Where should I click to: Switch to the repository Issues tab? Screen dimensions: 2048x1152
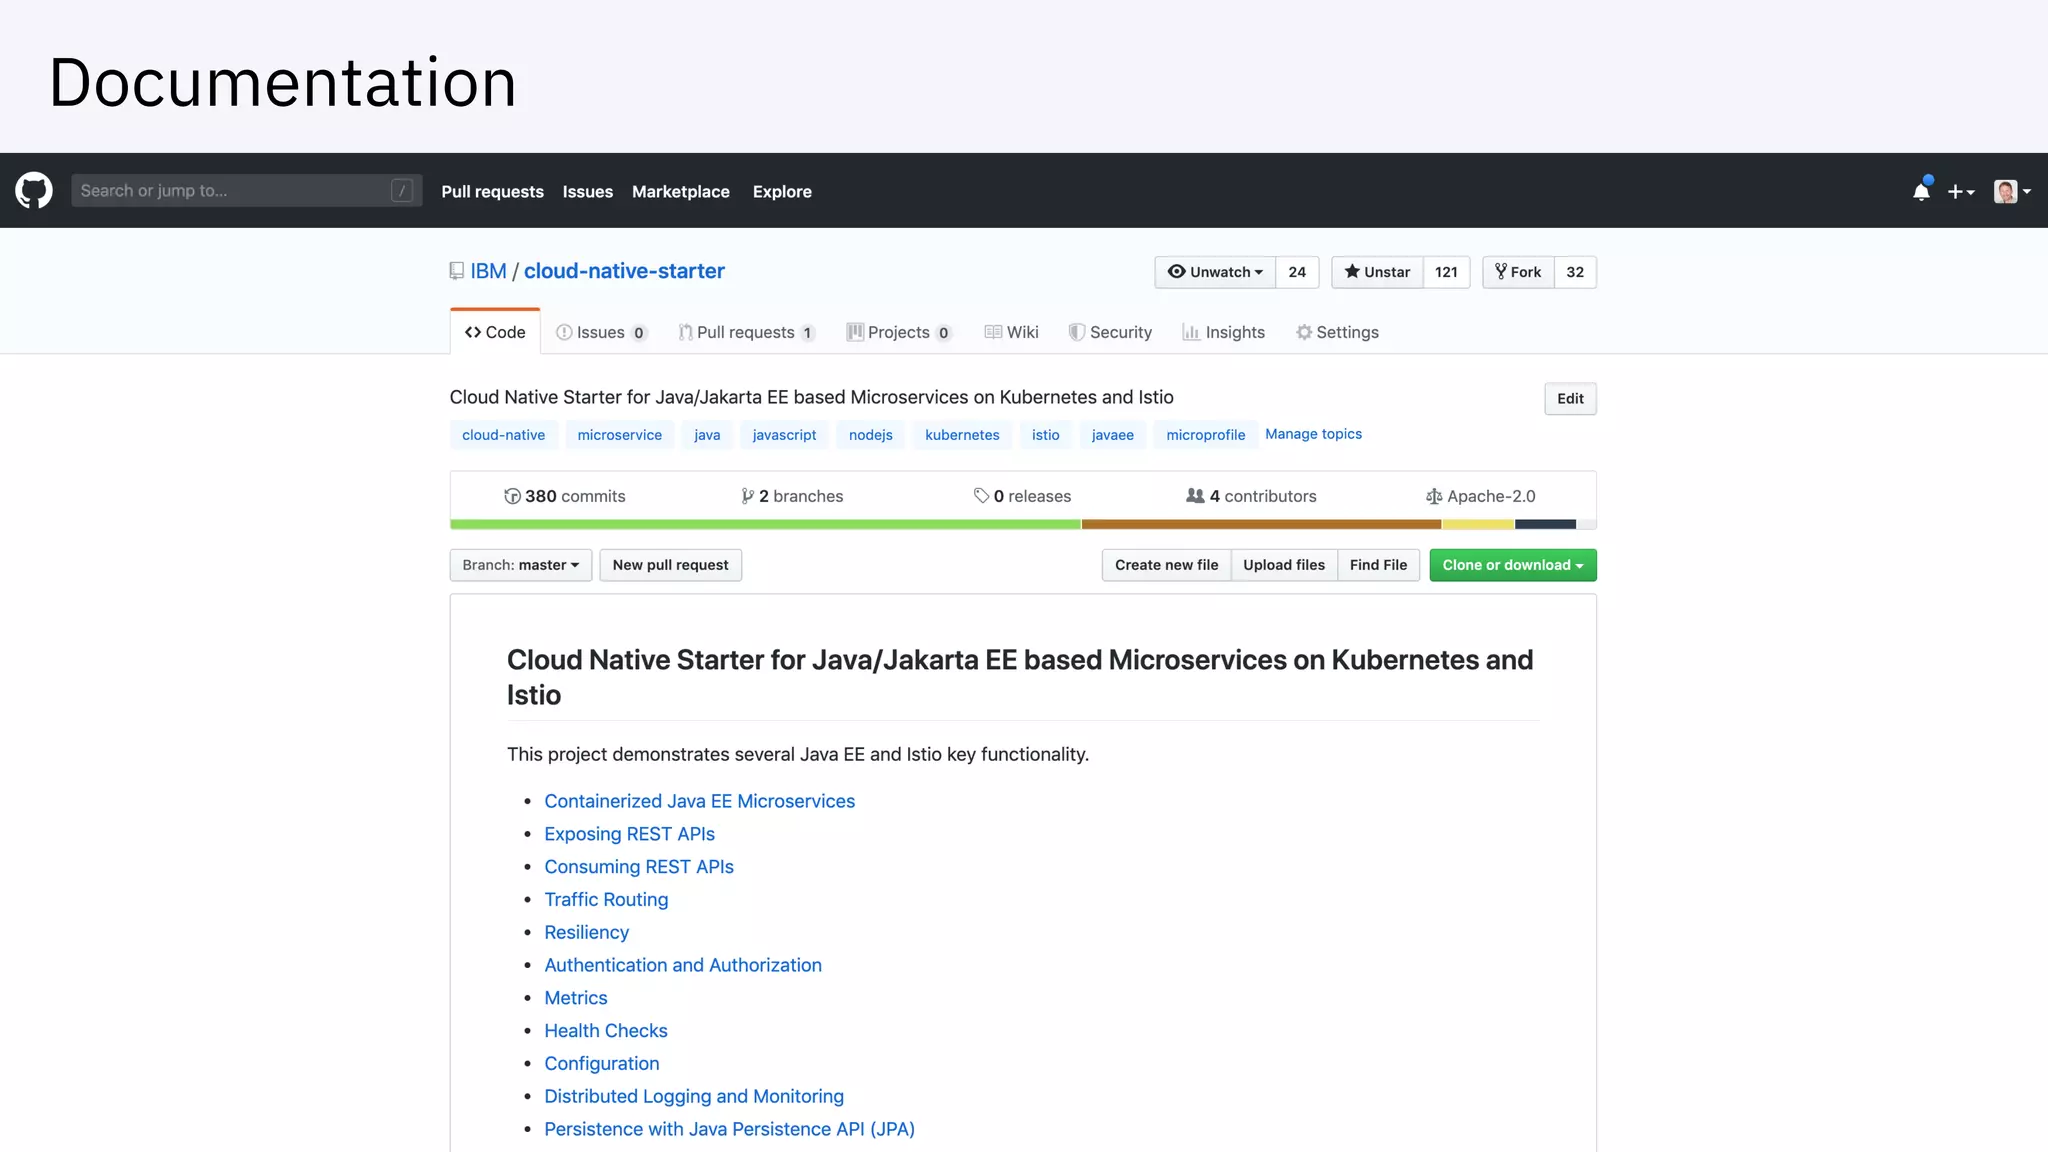pyautogui.click(x=601, y=332)
